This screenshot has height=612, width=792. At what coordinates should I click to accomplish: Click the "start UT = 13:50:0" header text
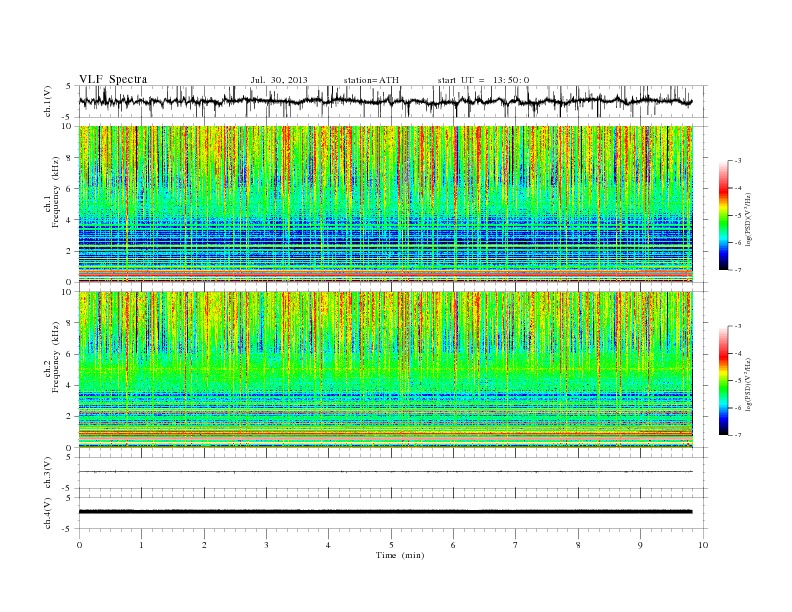(x=483, y=80)
